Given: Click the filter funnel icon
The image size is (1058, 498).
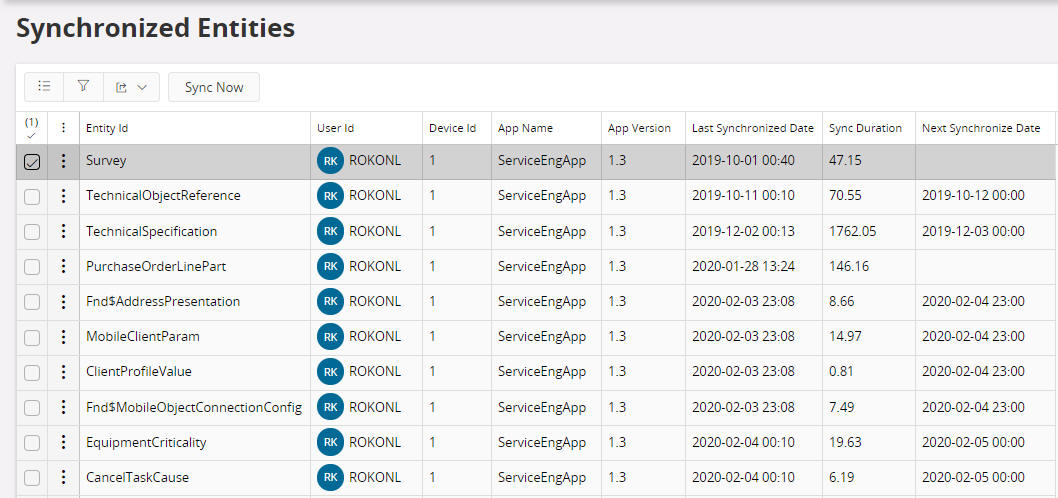Looking at the screenshot, I should point(84,87).
